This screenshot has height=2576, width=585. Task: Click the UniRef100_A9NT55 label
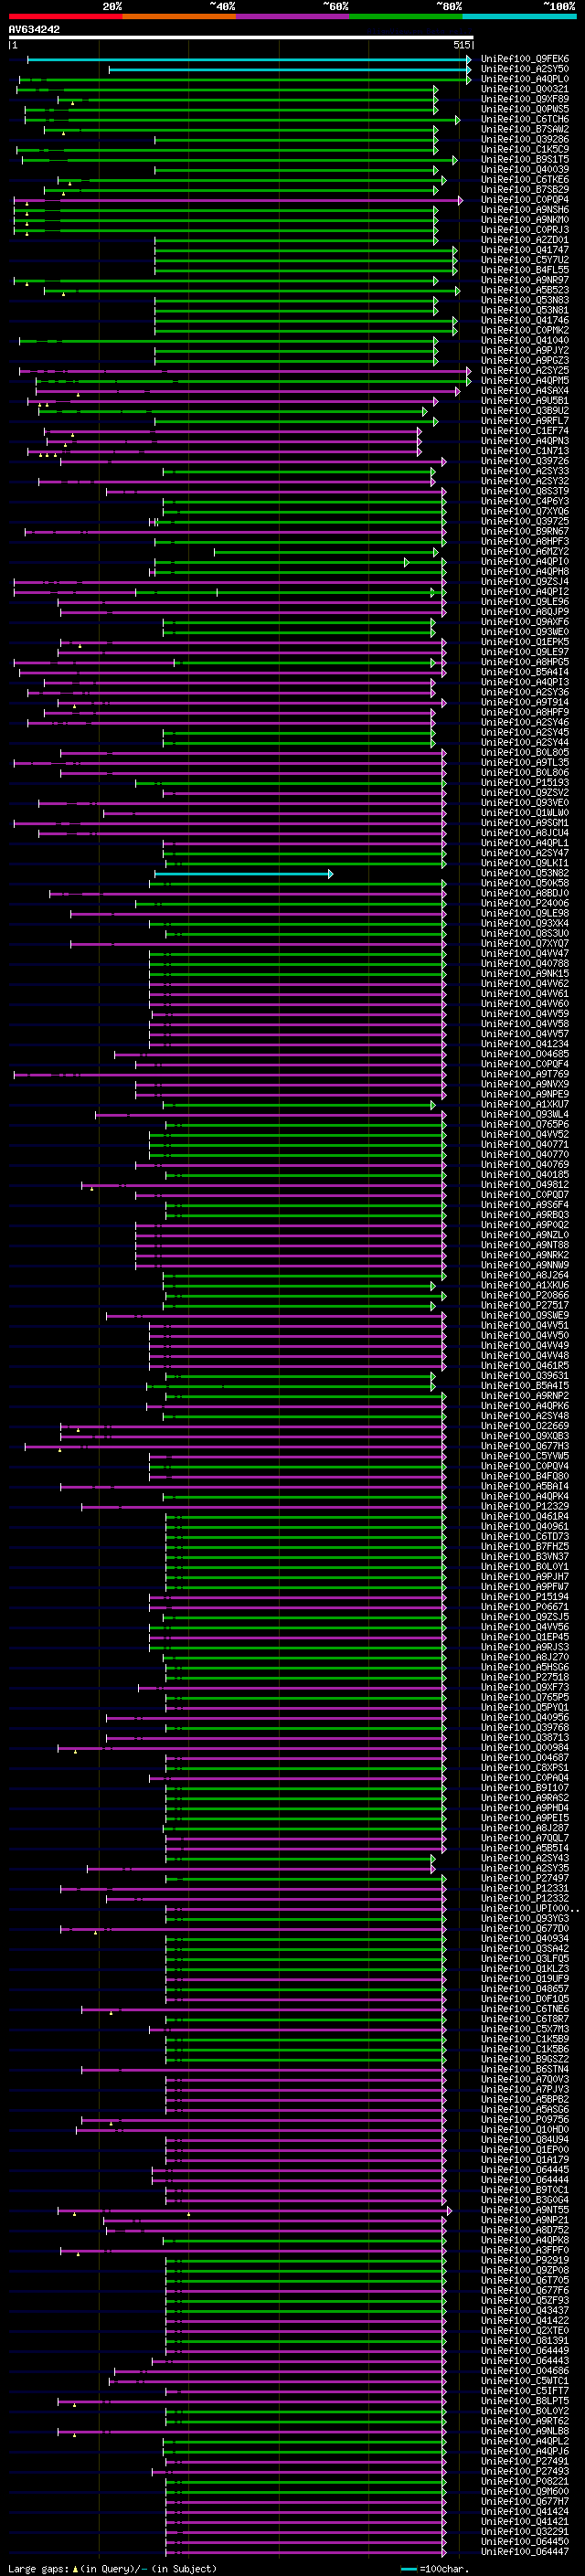(x=524, y=2211)
